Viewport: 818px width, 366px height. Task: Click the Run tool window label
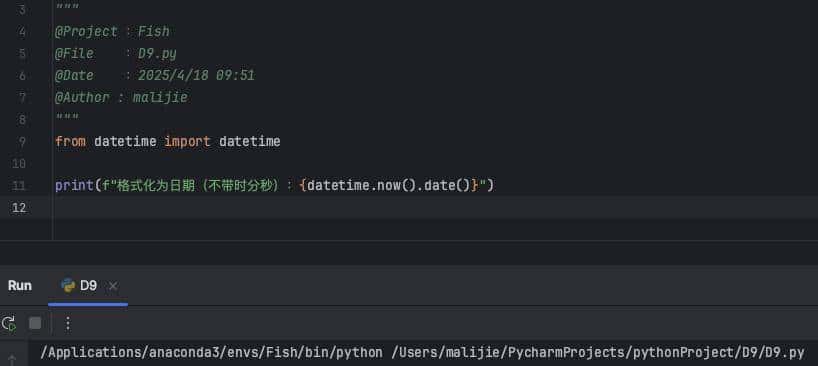(20, 286)
